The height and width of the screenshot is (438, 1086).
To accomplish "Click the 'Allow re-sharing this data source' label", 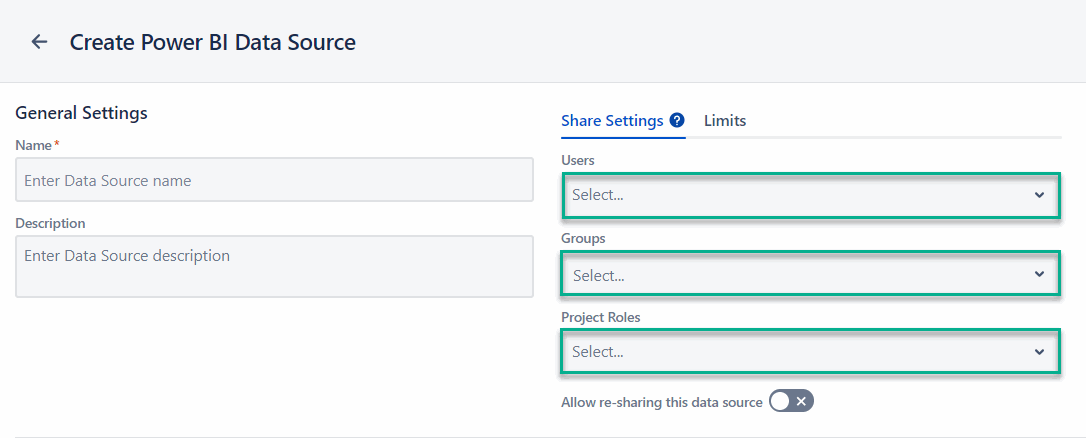I will click(x=661, y=402).
